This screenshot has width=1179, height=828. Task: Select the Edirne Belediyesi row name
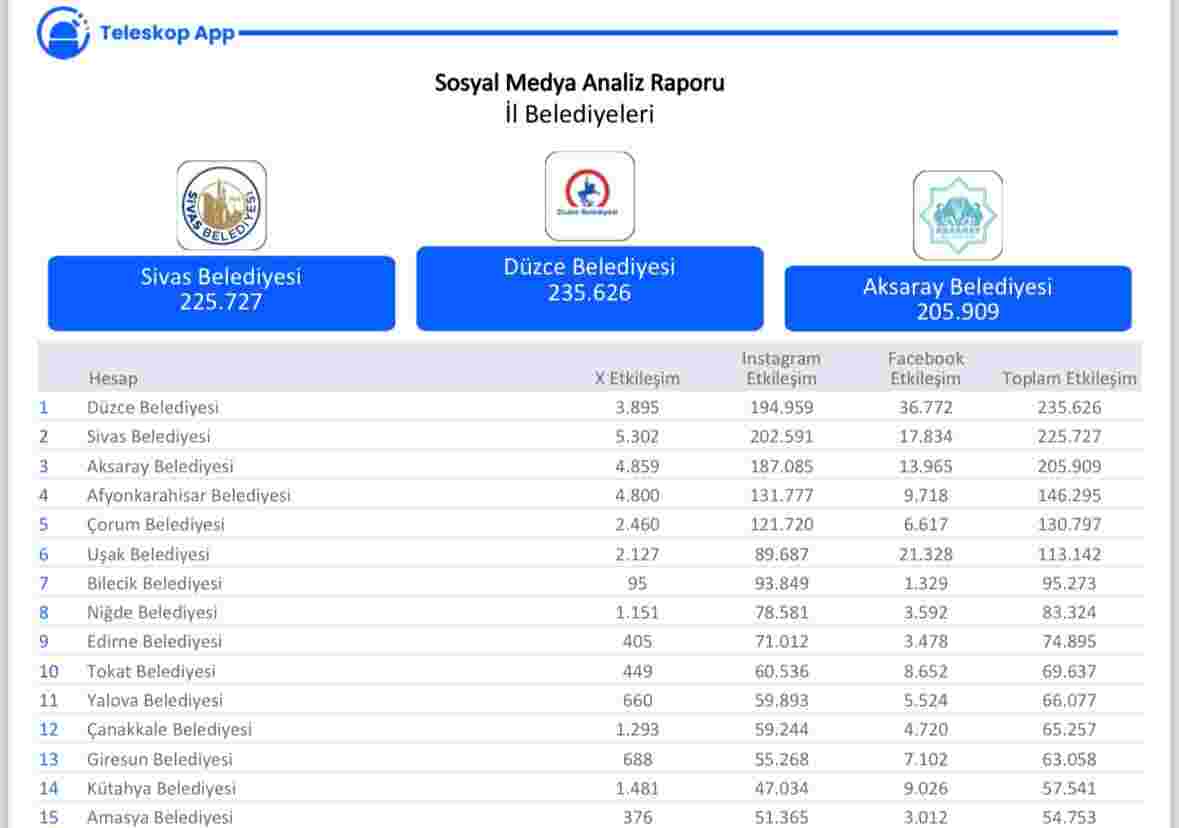(x=155, y=641)
